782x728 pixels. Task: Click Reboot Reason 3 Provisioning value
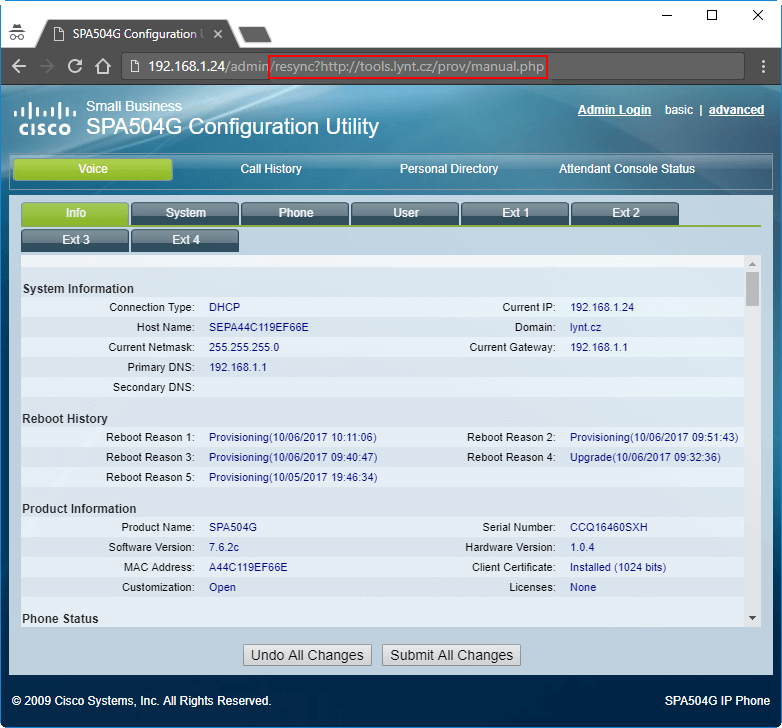click(x=293, y=457)
